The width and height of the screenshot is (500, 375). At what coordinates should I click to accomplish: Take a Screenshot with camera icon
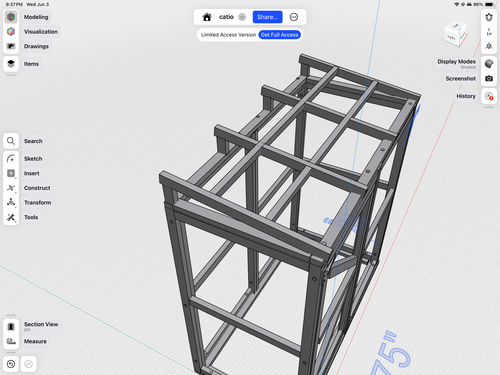point(489,78)
